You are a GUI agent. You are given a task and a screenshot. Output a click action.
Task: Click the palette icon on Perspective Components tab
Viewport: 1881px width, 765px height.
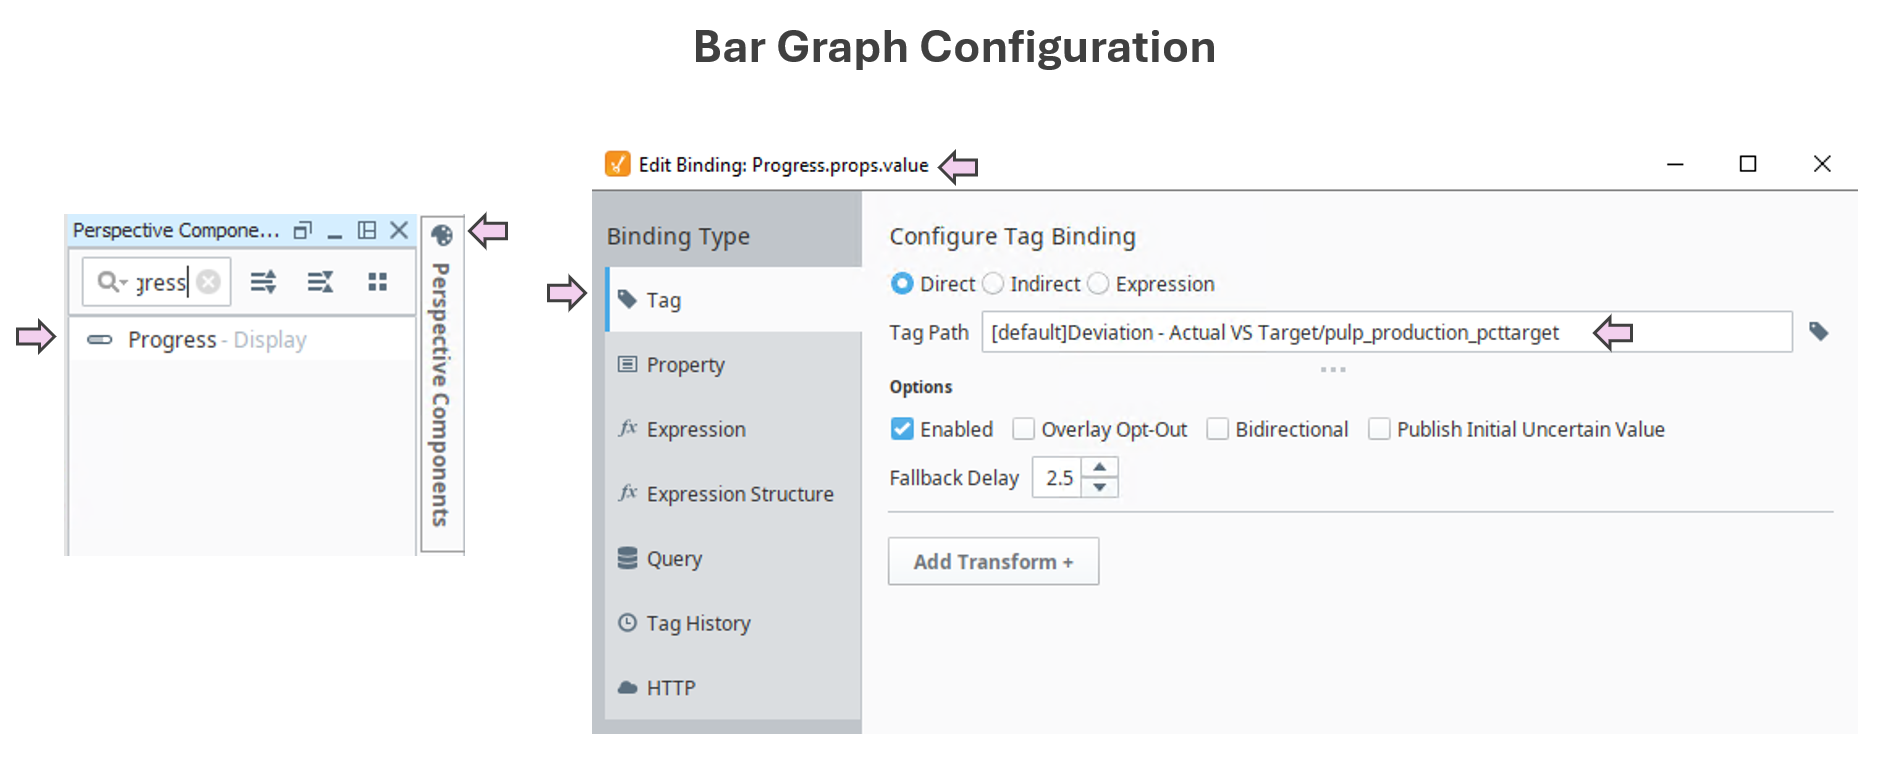pyautogui.click(x=441, y=235)
